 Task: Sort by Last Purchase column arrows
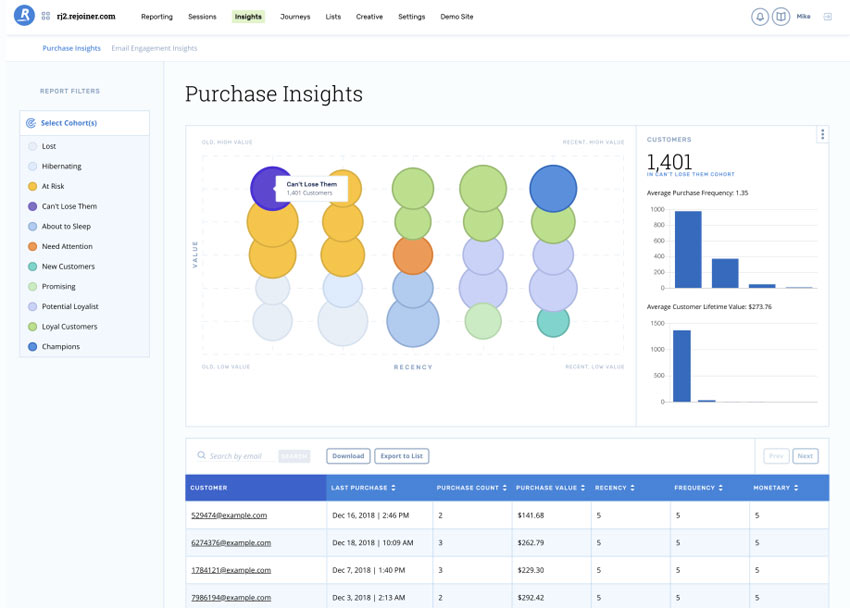(393, 488)
